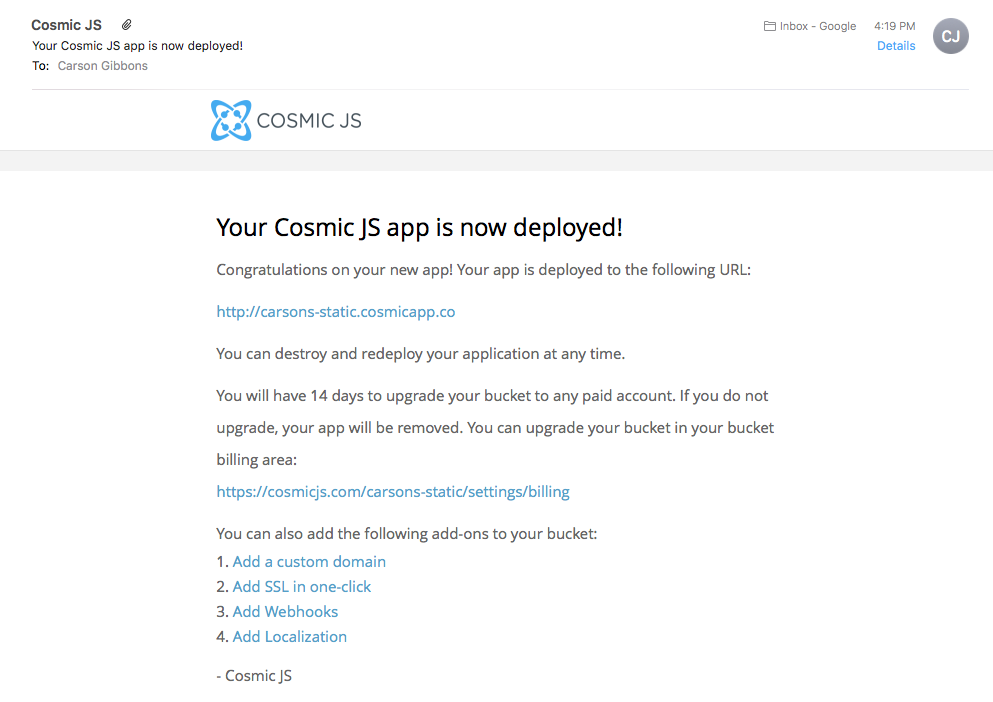
Task: Open the carsons-static.cosmicapp.co app URL
Action: click(335, 312)
